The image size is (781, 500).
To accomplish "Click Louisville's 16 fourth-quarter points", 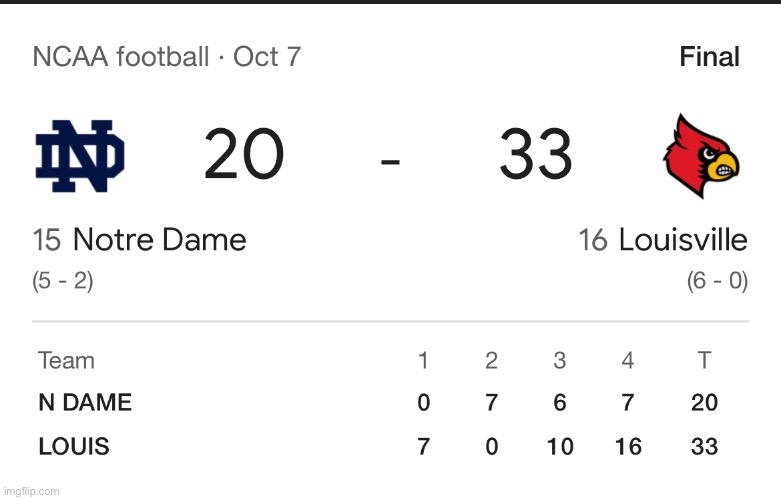I will 628,447.
